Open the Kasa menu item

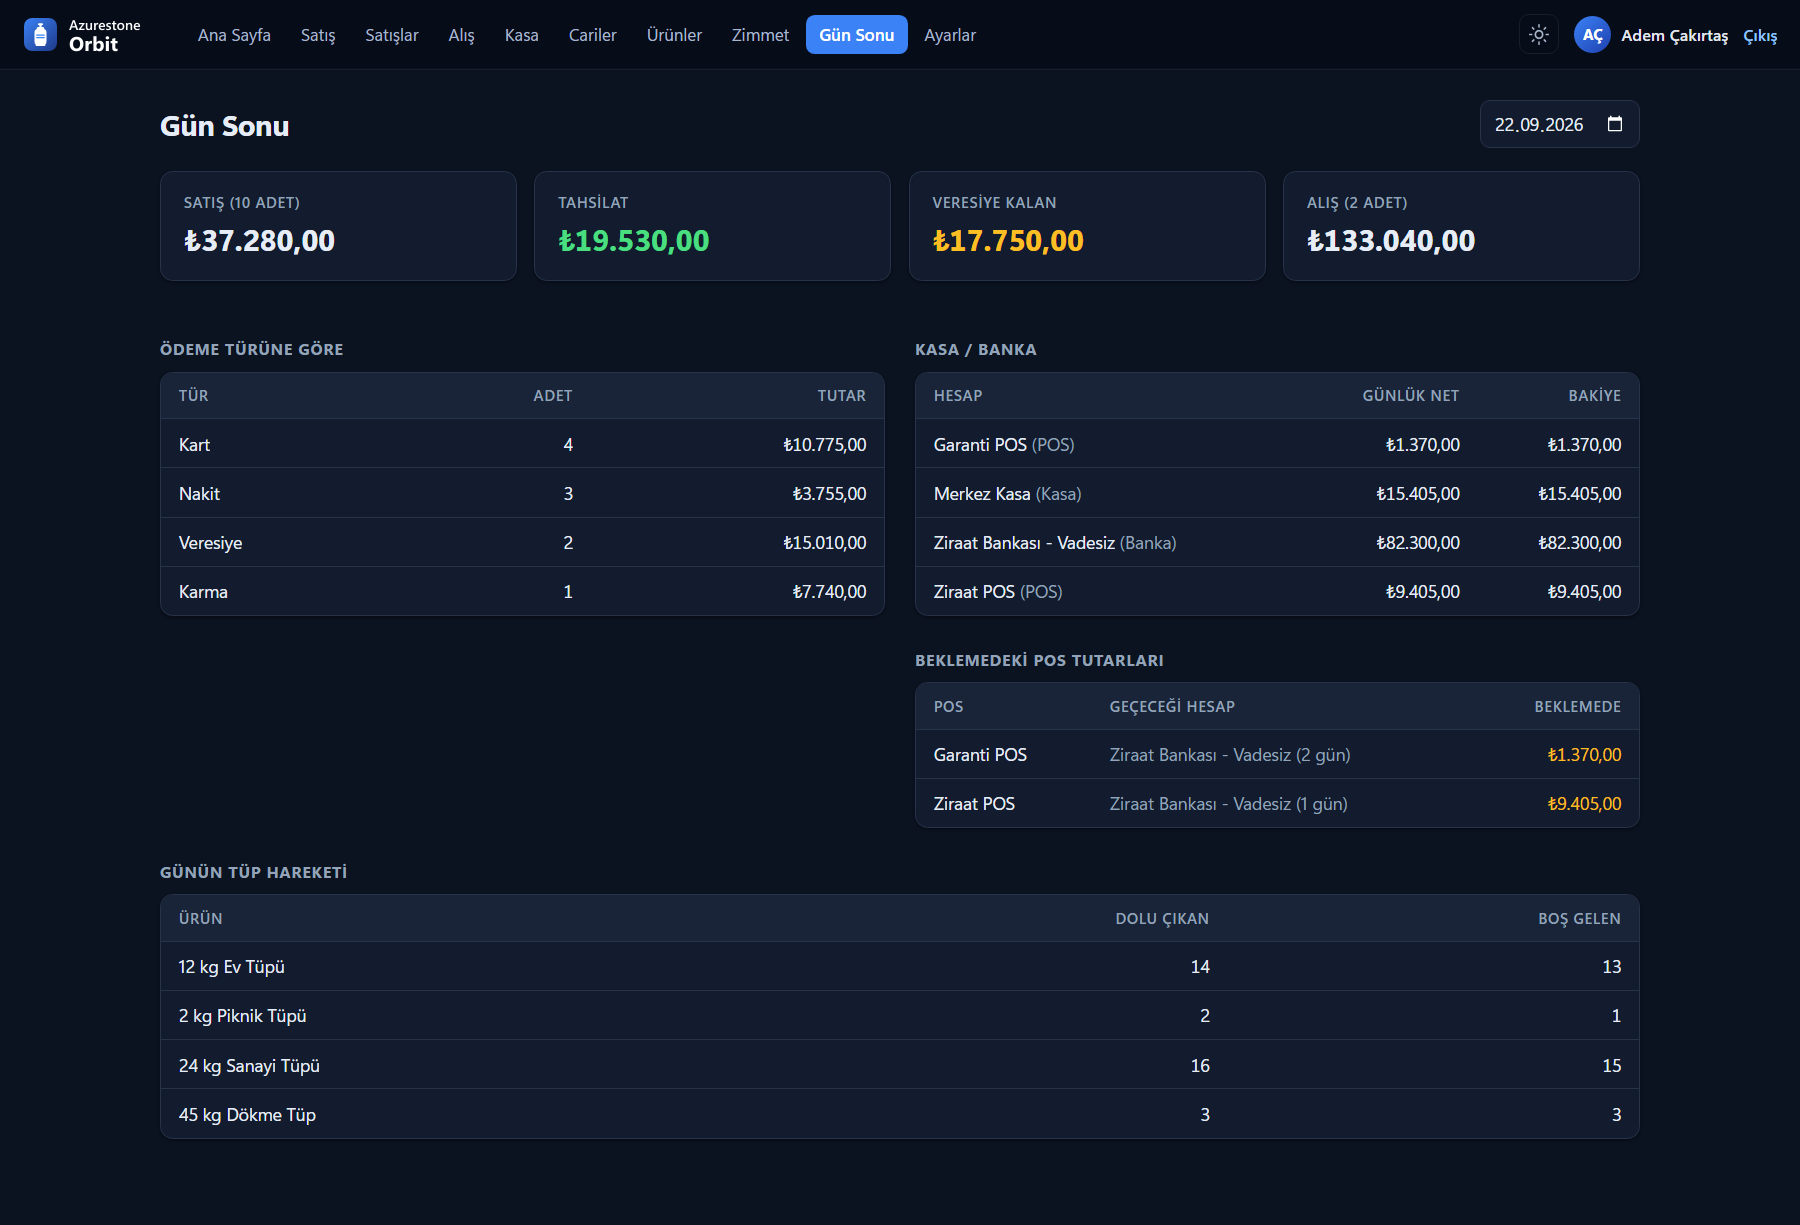click(522, 35)
